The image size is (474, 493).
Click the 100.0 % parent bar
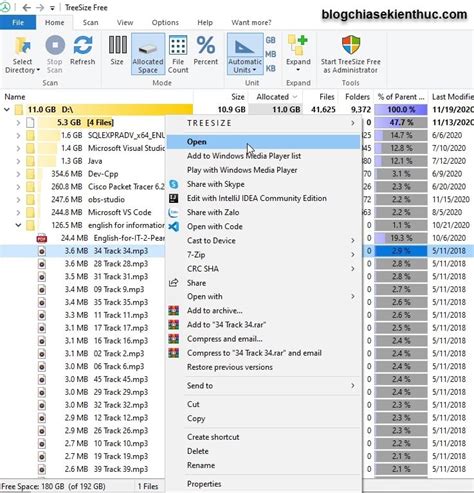click(x=401, y=109)
